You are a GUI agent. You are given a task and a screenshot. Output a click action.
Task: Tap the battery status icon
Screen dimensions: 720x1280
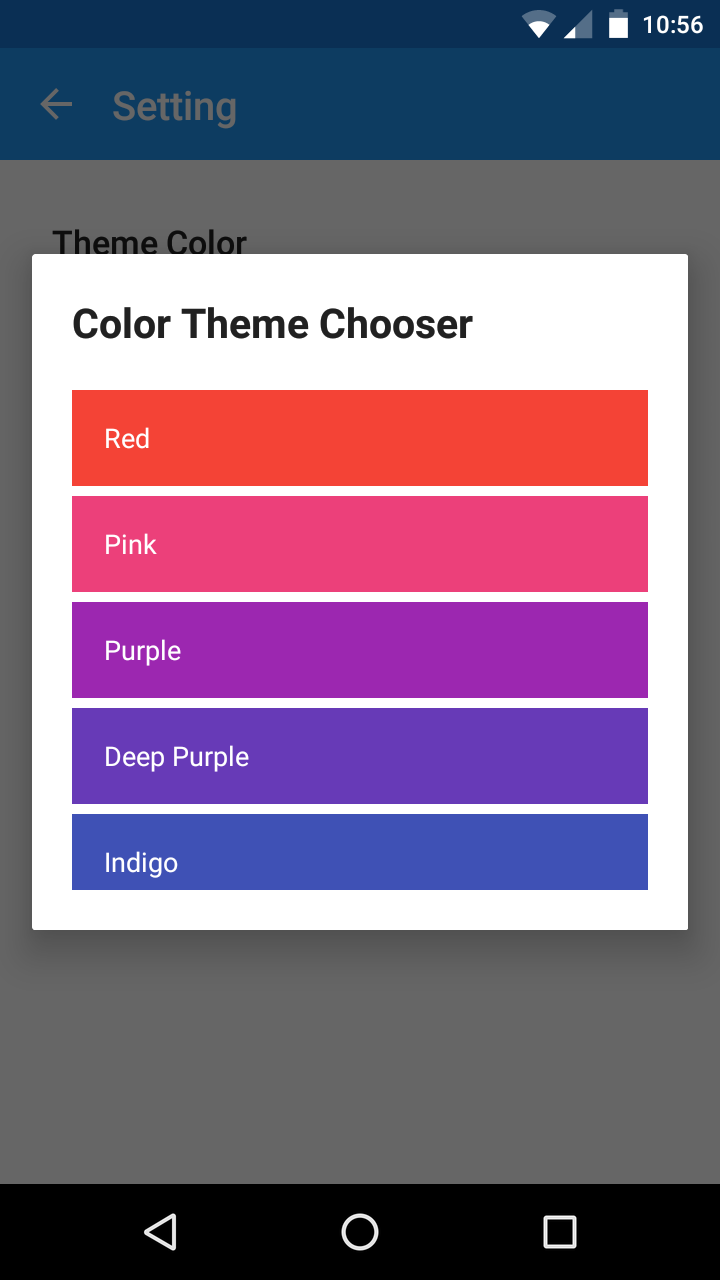pyautogui.click(x=619, y=24)
